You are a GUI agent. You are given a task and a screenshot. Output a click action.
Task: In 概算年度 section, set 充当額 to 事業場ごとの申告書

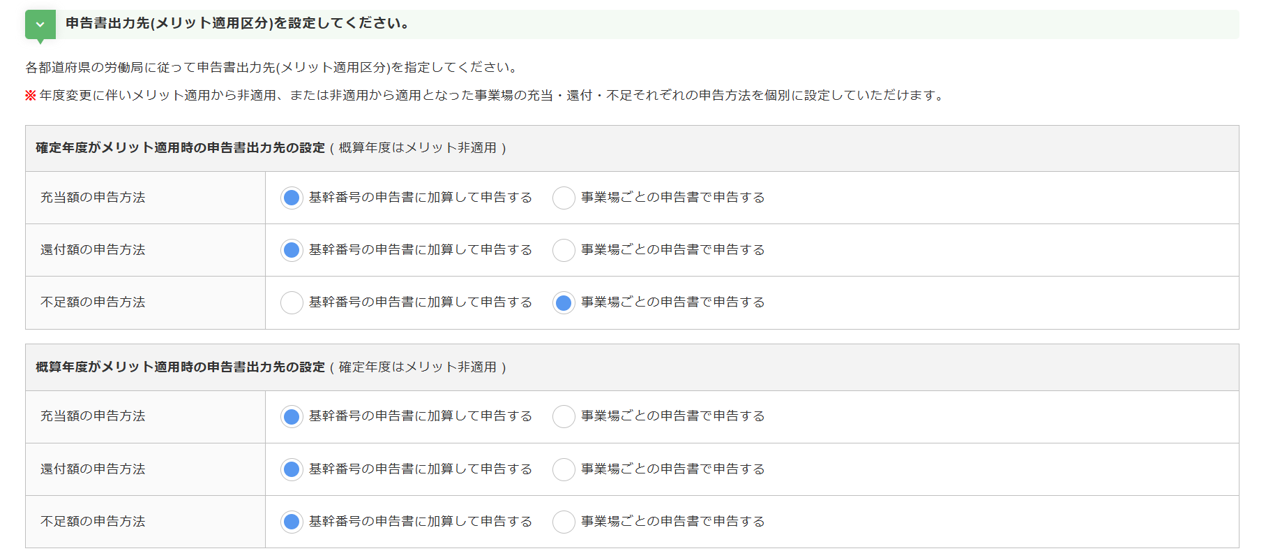click(x=564, y=416)
